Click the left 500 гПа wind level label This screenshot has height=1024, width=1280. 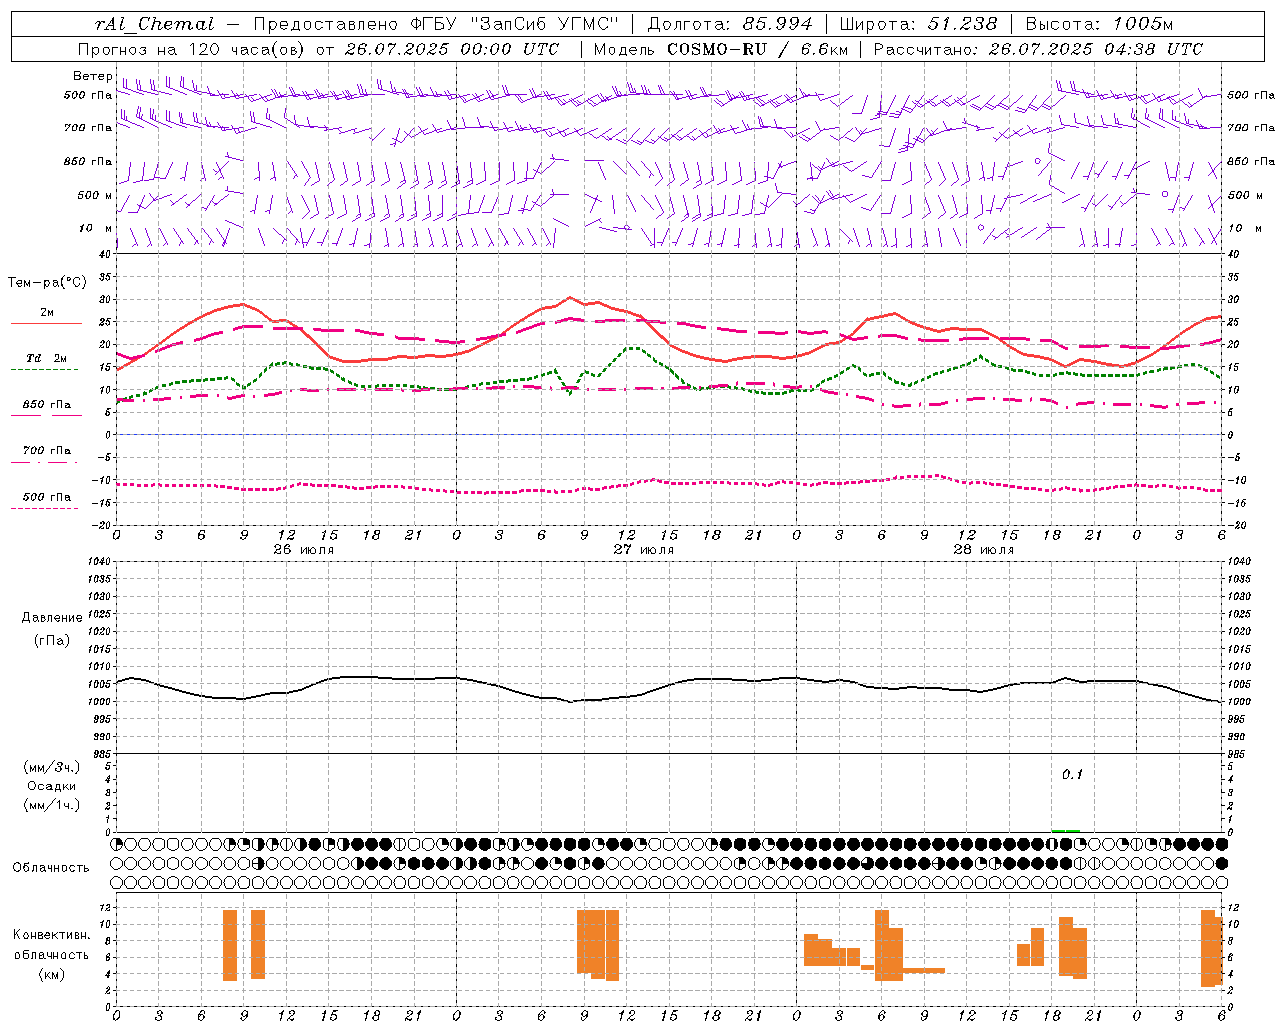click(88, 95)
